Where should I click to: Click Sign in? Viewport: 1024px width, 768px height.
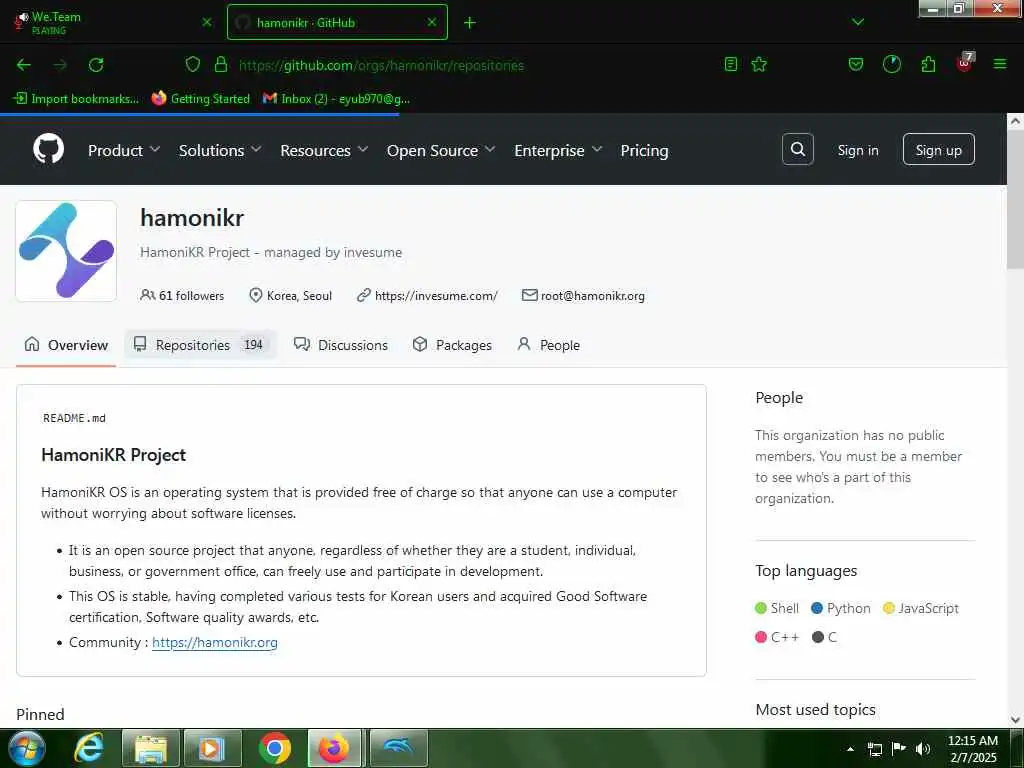857,150
